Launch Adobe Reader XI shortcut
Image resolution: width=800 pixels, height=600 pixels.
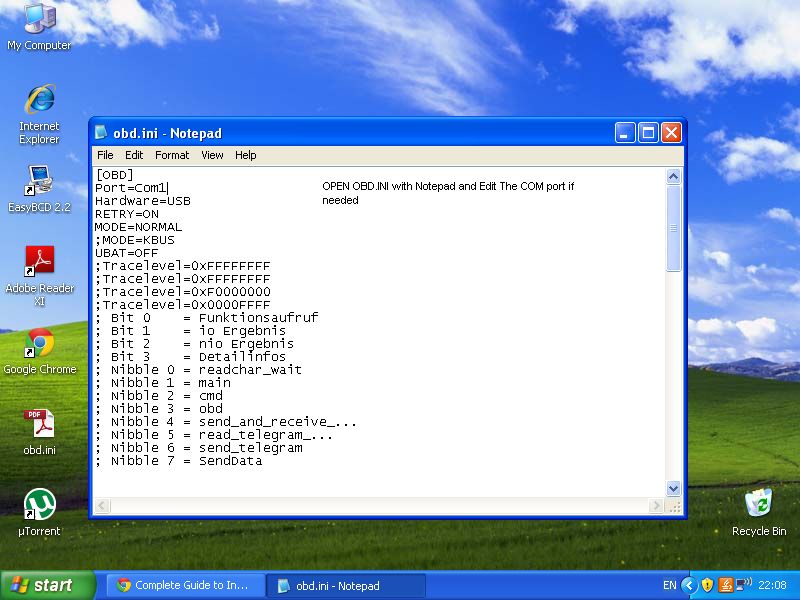(x=39, y=262)
